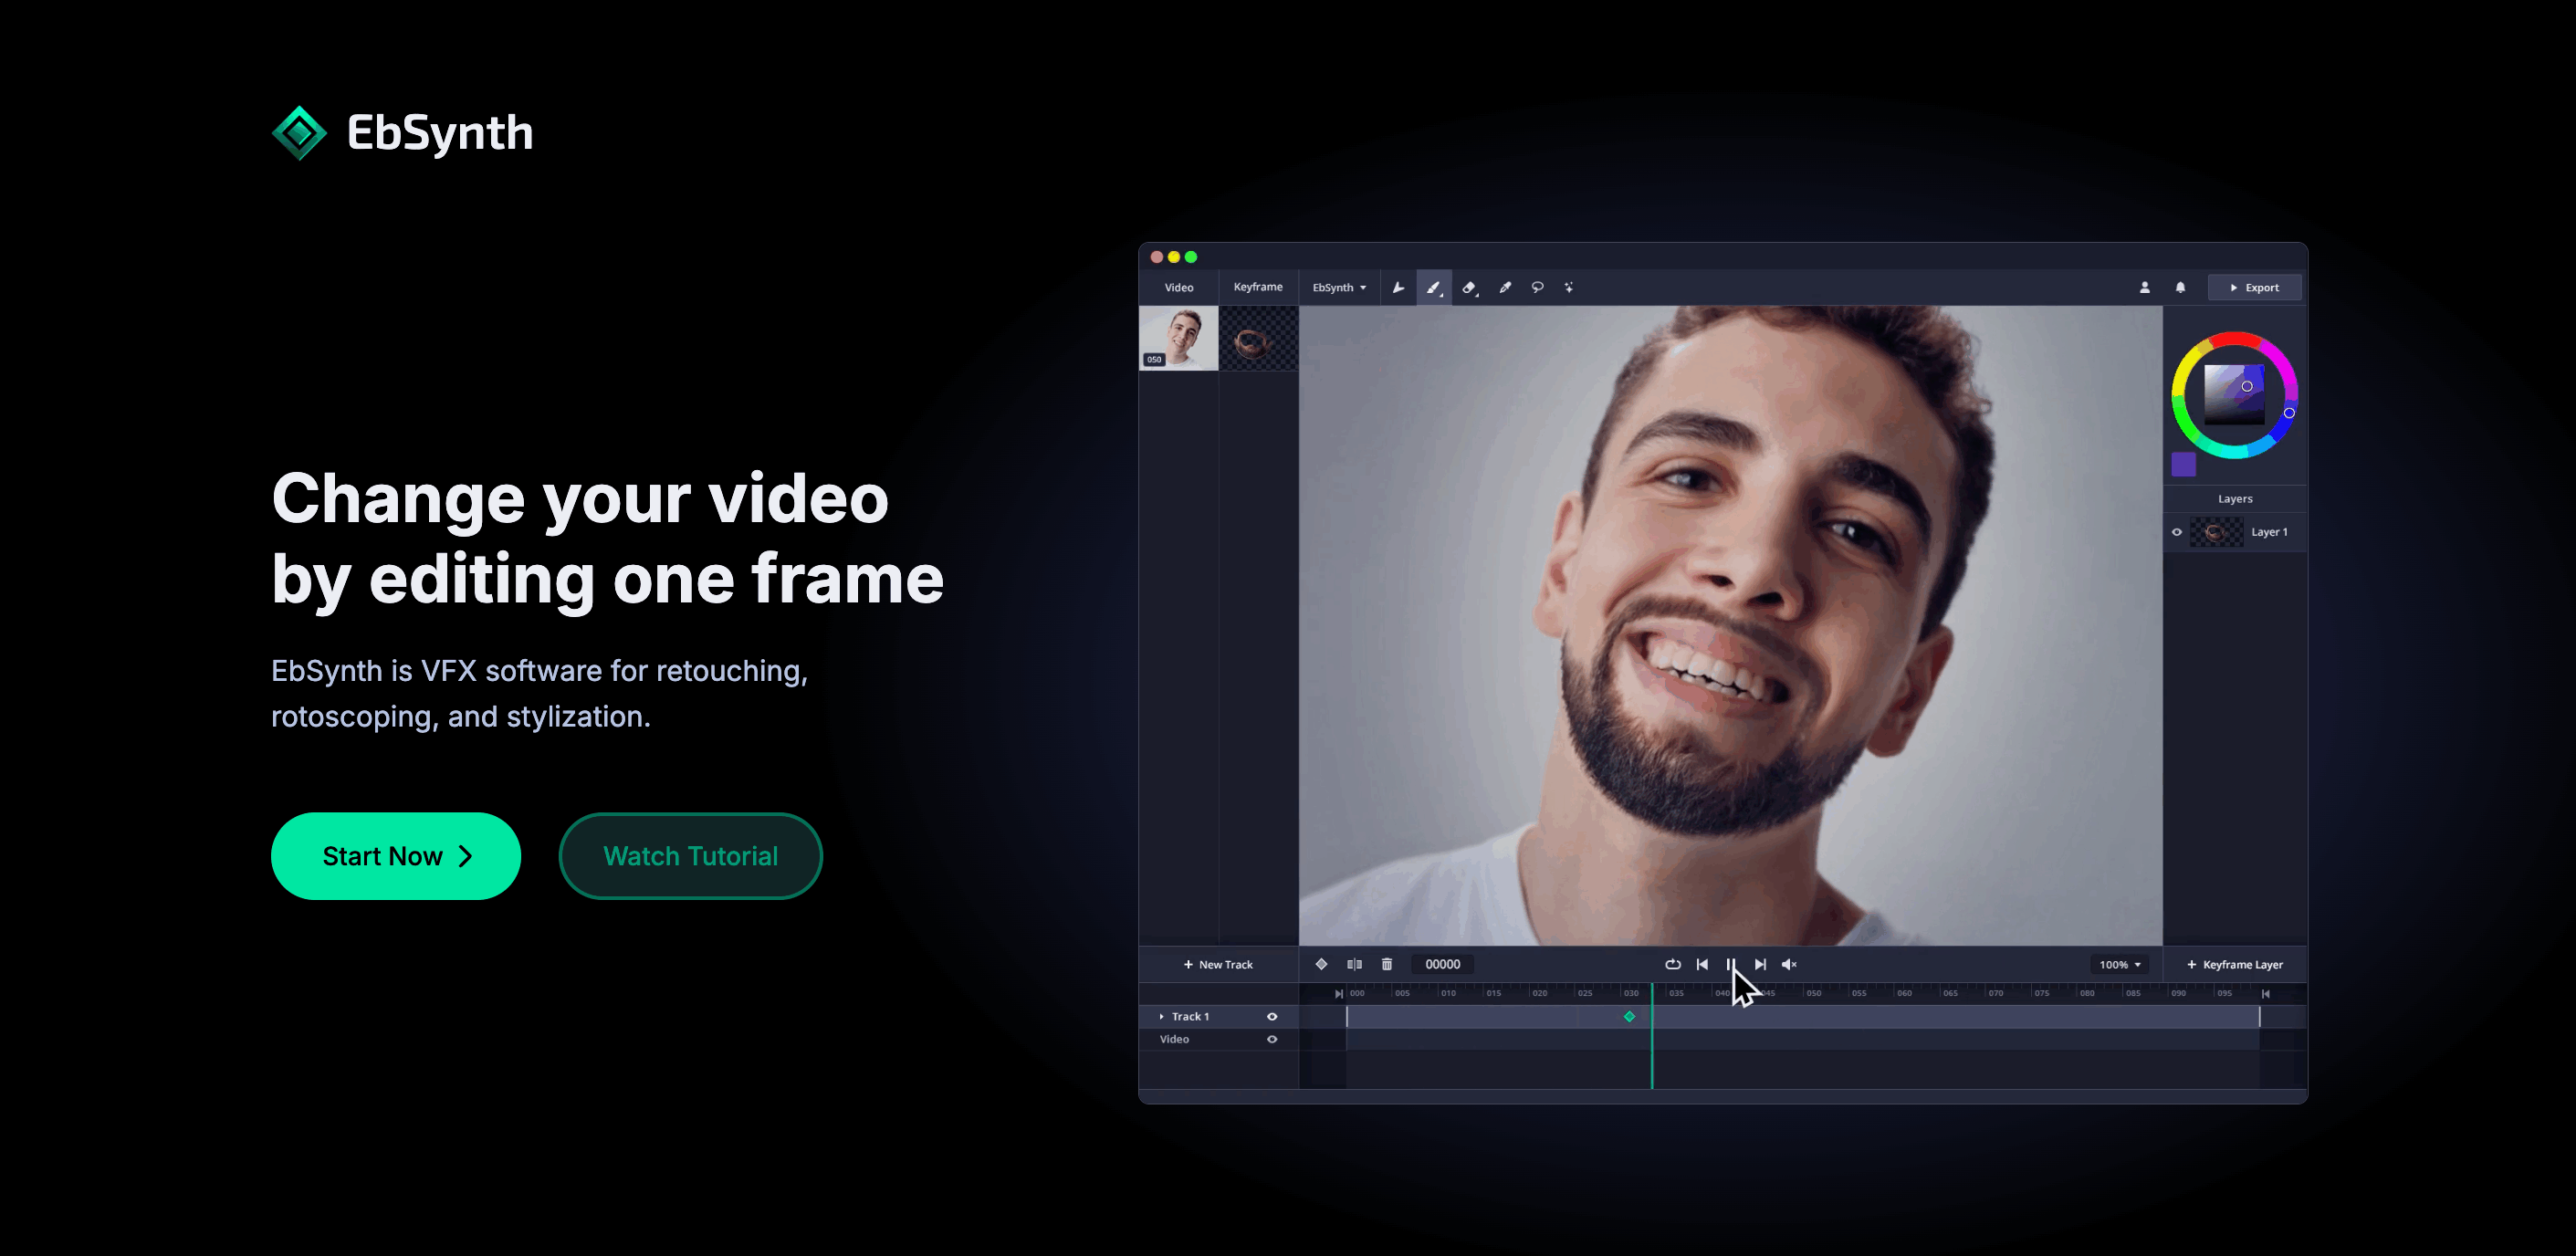Click the EbSynth diamond logo
The height and width of the screenshot is (1256, 2576).
click(299, 133)
